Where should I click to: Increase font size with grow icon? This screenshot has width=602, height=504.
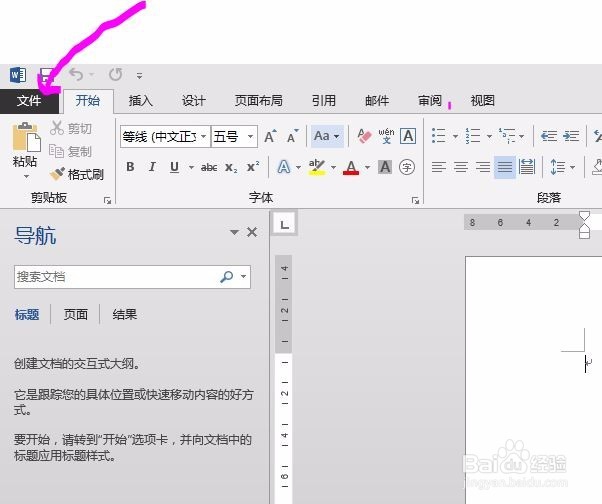[270, 136]
